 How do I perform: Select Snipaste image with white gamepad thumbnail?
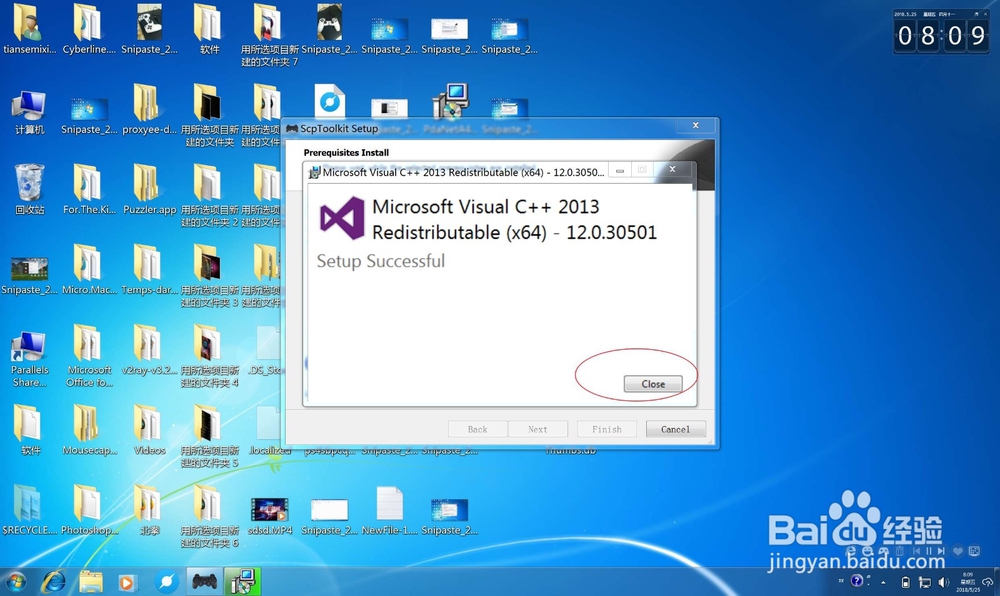tap(149, 29)
